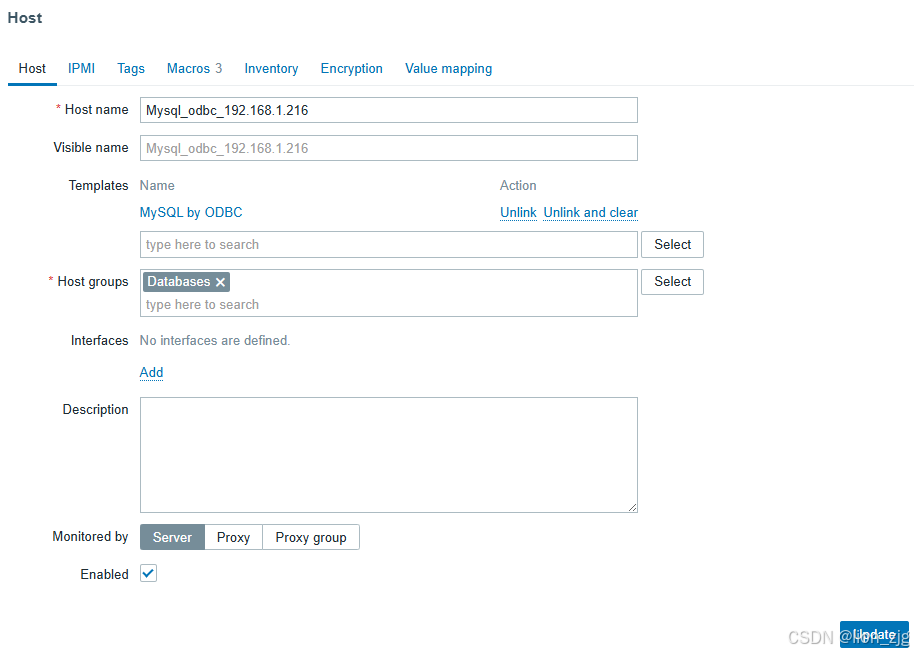Screen dimensions: 914x653
Task: Open the Tags tab
Action: coord(130,68)
